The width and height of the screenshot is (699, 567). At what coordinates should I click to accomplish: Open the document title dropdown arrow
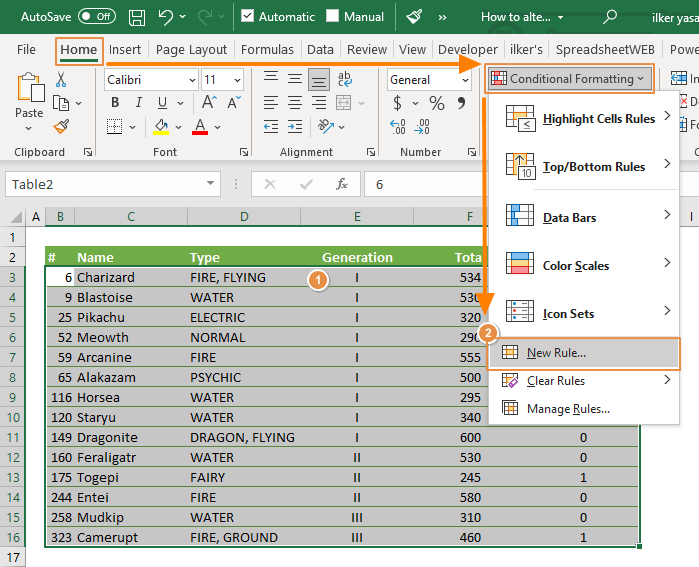point(560,17)
